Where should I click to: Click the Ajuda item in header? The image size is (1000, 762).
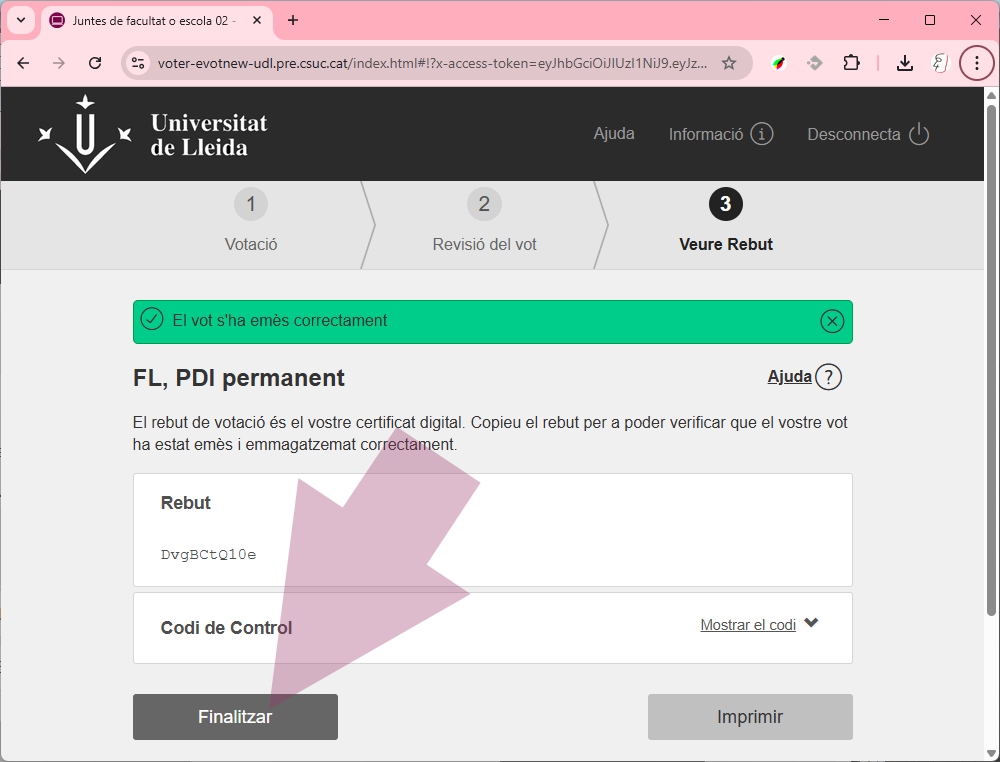tap(613, 133)
